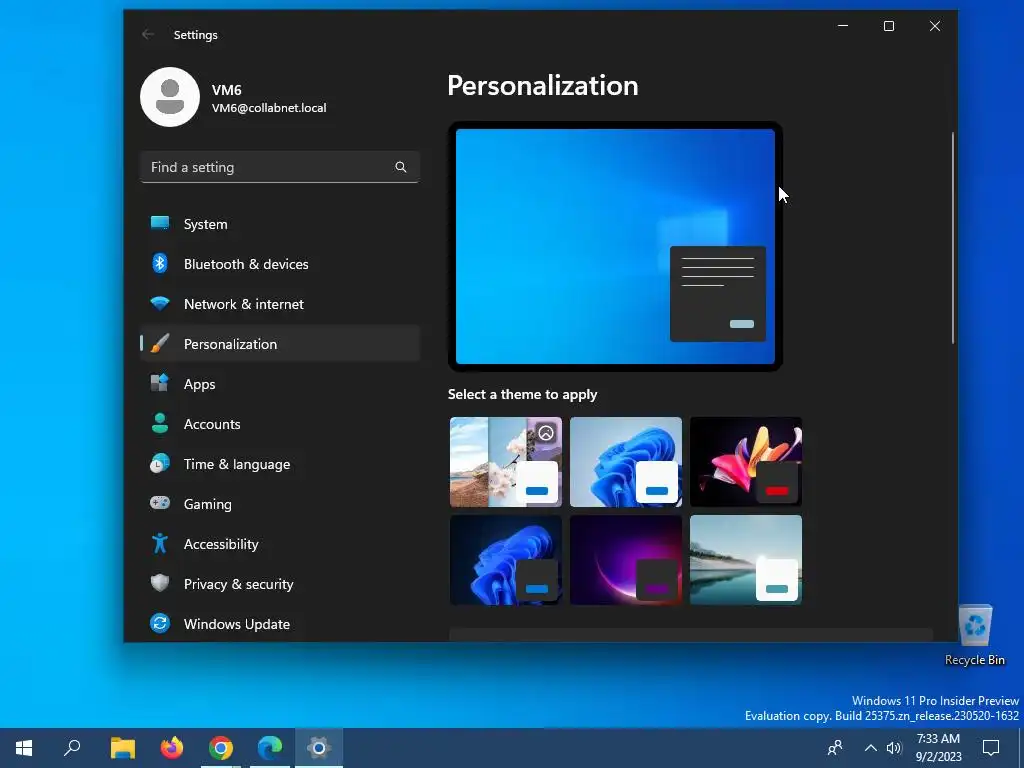The height and width of the screenshot is (768, 1024).
Task: Switch to Network & internet page
Action: point(280,304)
